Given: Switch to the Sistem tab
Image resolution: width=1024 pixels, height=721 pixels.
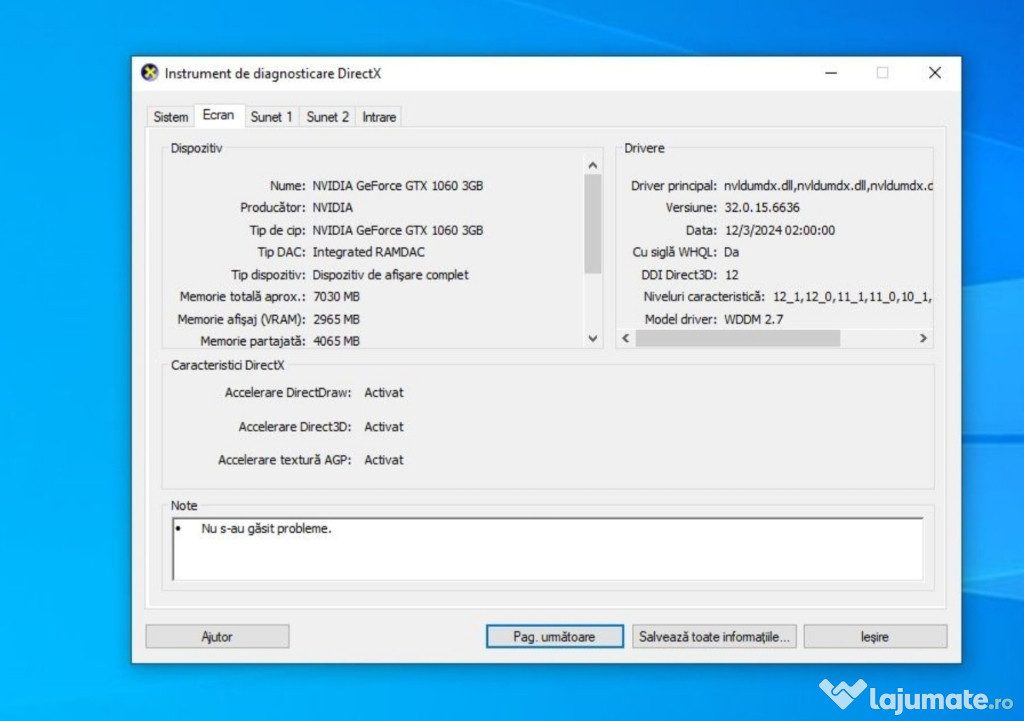Looking at the screenshot, I should pyautogui.click(x=170, y=117).
